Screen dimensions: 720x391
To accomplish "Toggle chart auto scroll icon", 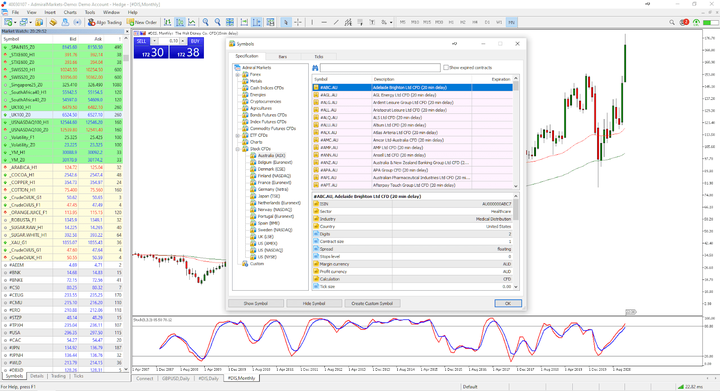I will (x=244, y=22).
